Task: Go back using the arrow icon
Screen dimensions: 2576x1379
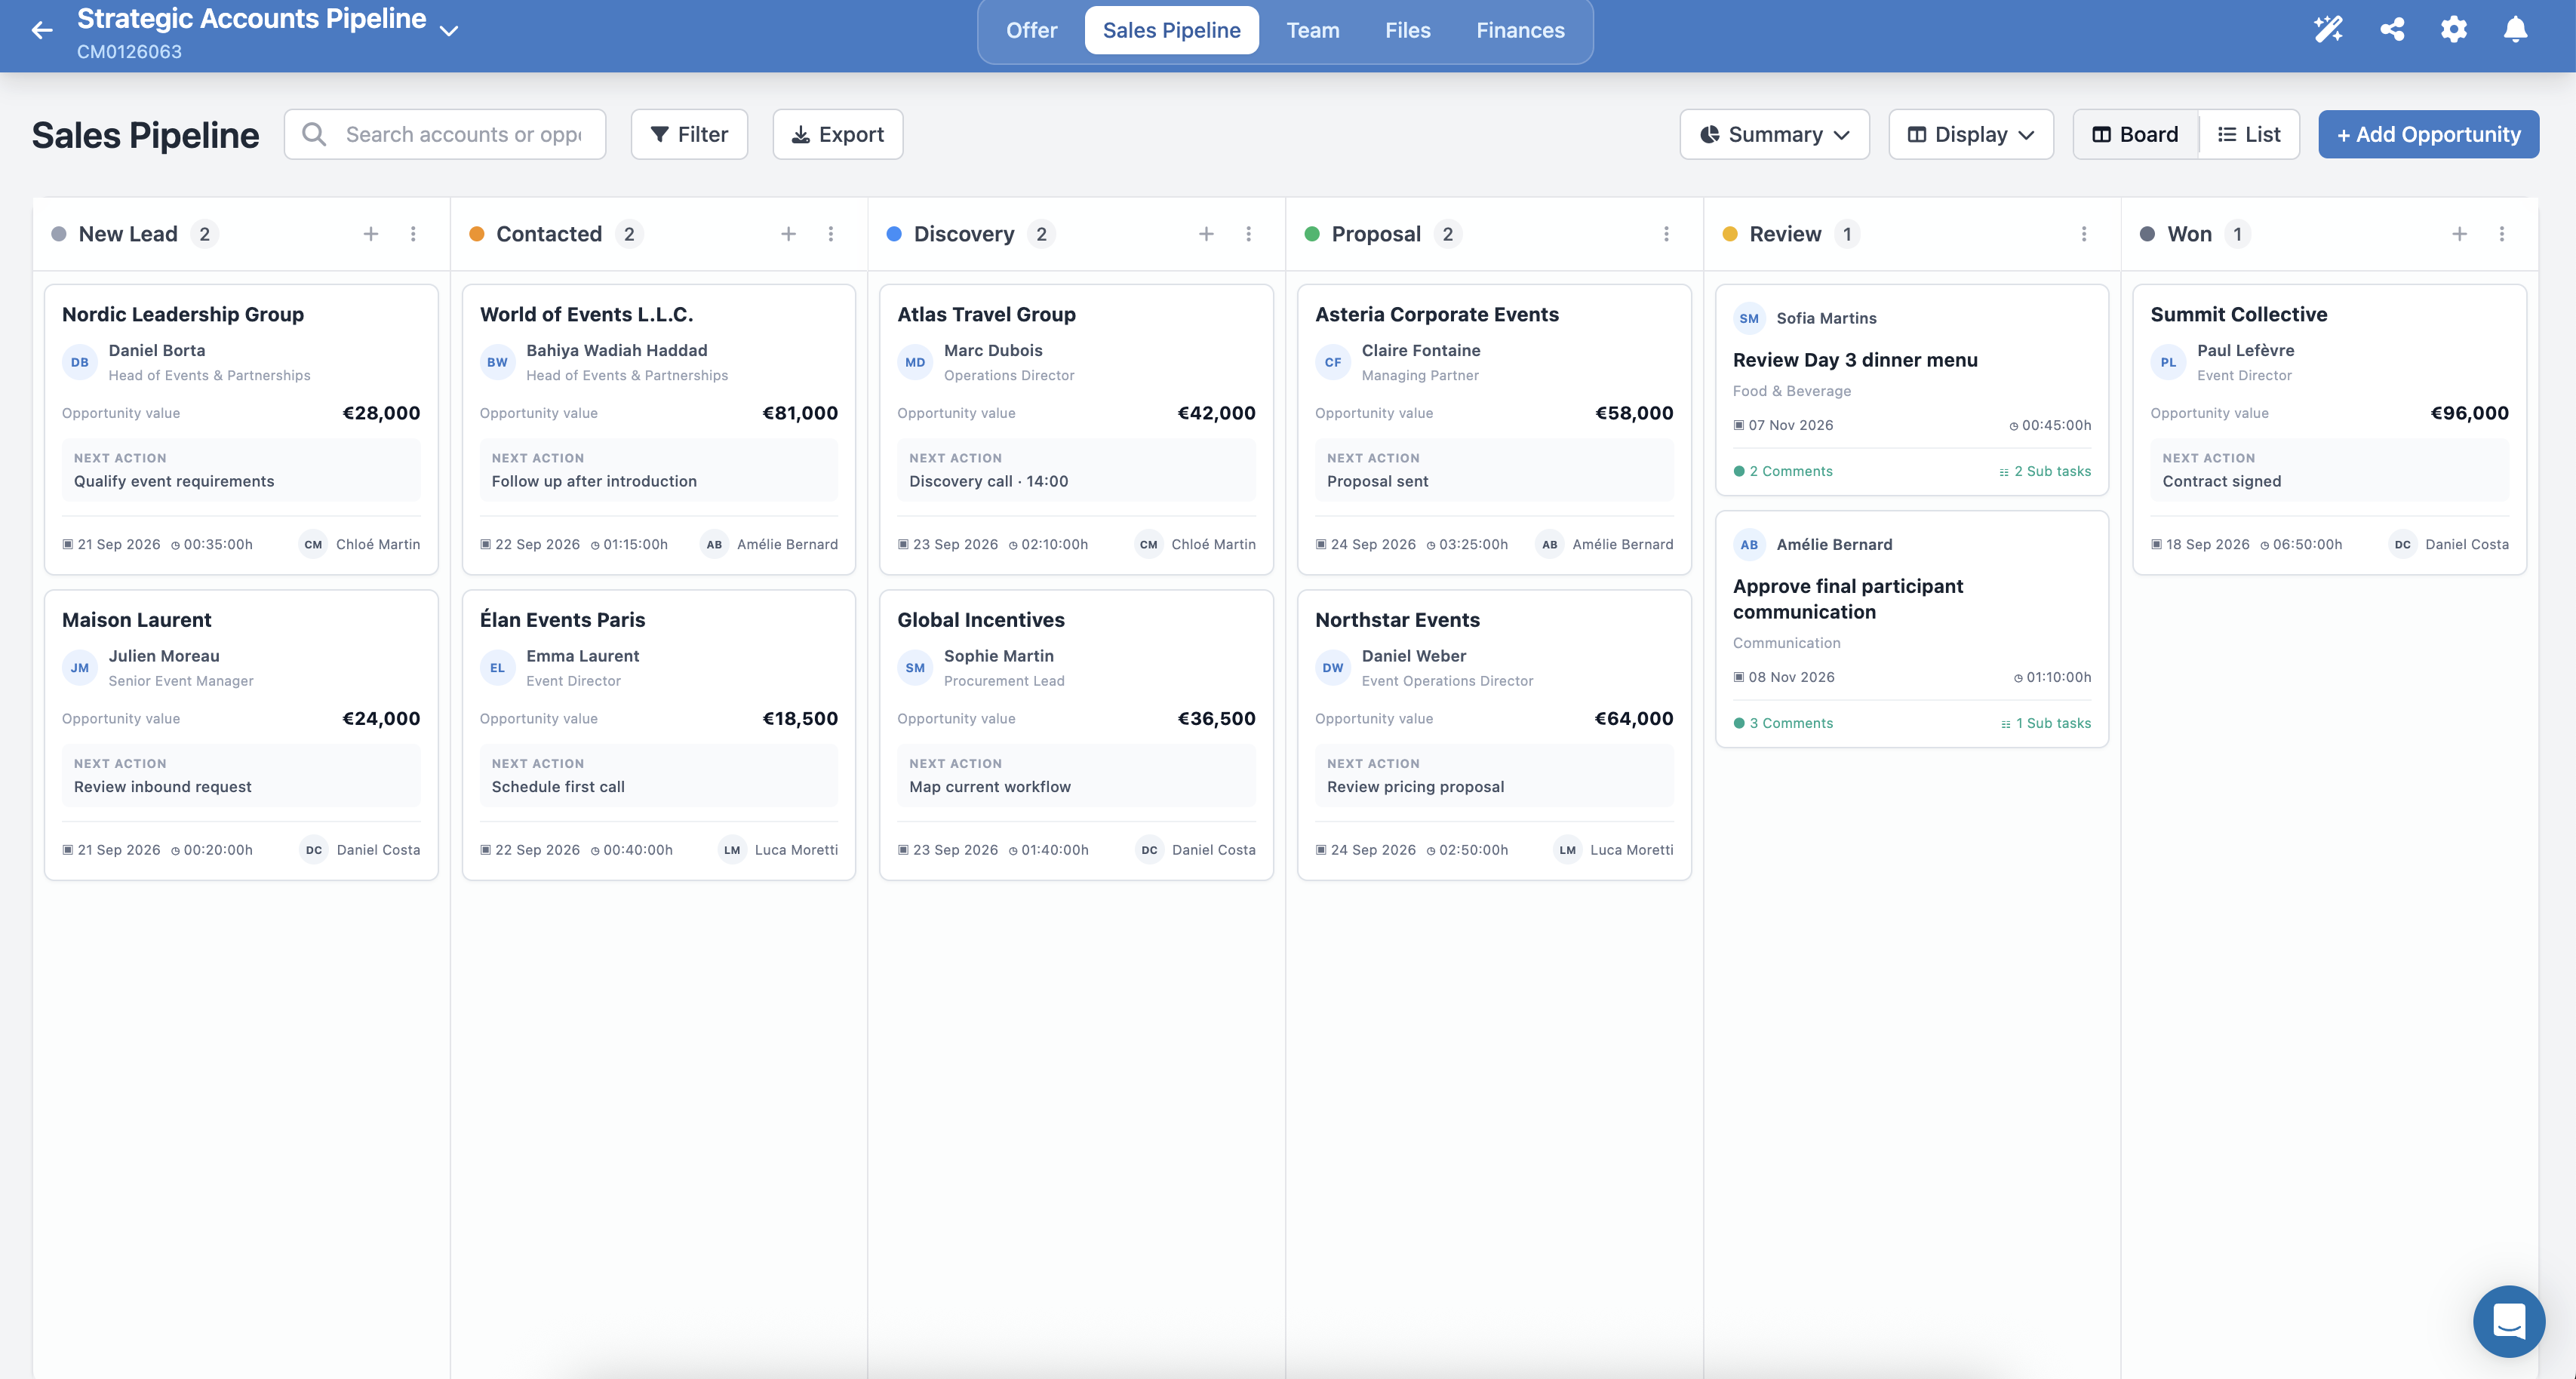Action: point(41,31)
